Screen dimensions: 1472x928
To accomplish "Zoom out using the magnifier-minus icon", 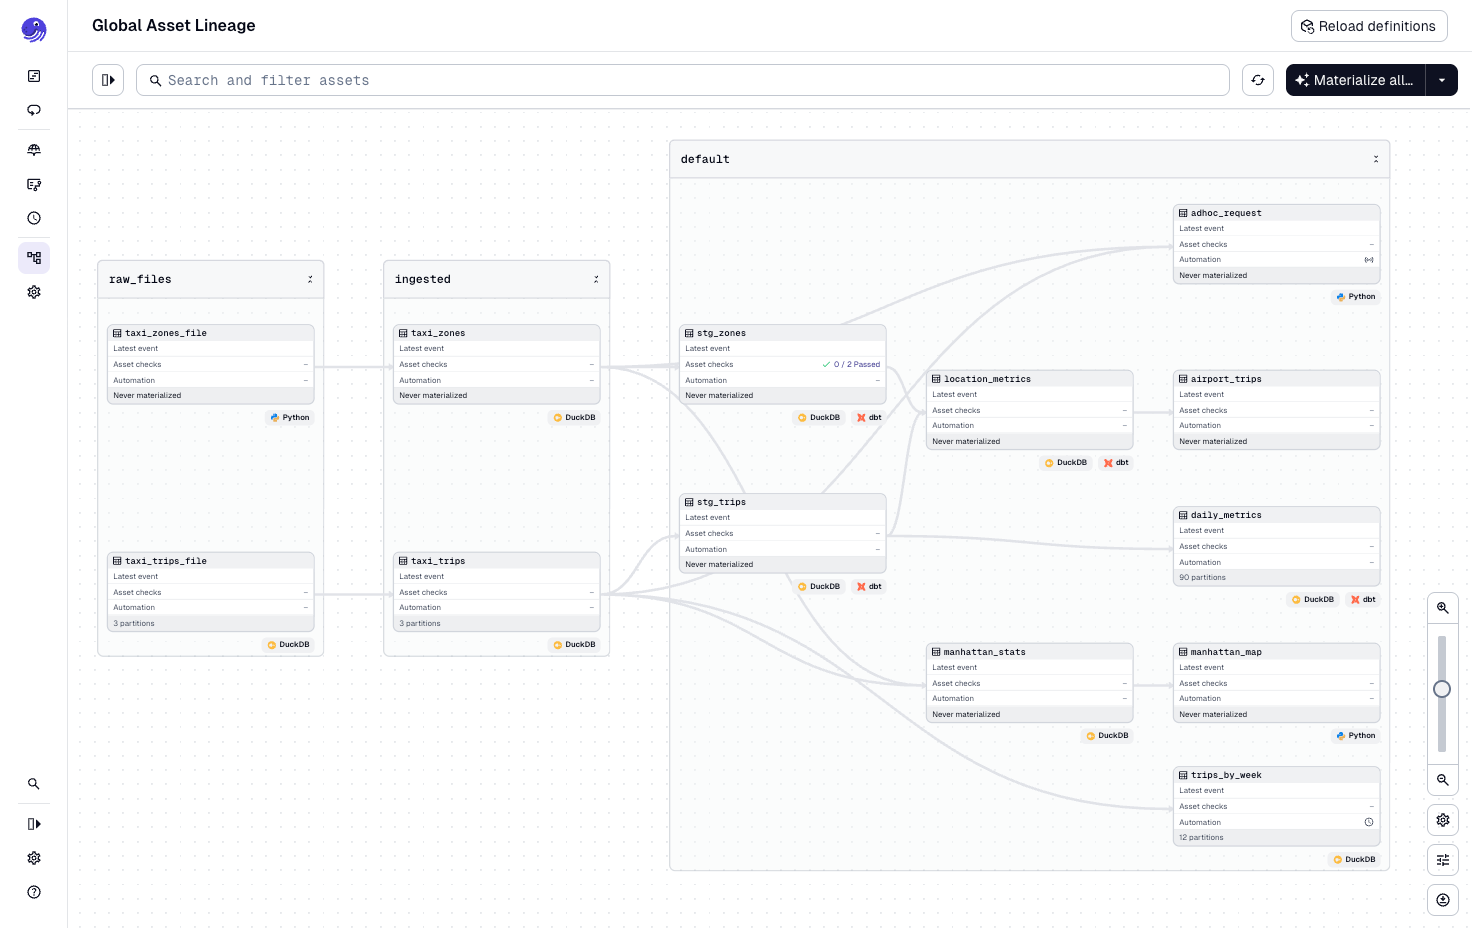I will pos(1442,780).
